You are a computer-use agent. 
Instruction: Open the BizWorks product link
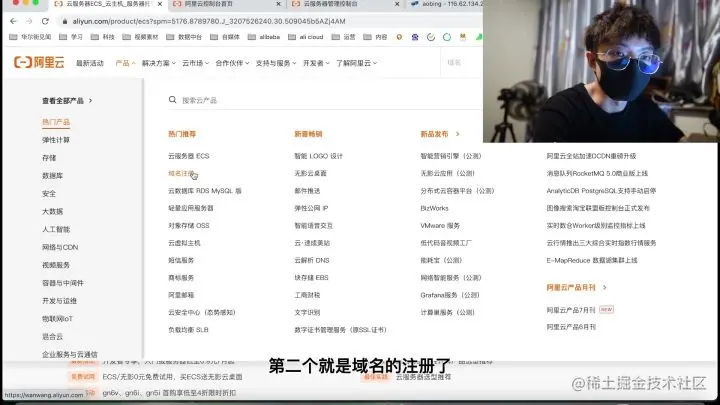[434, 208]
